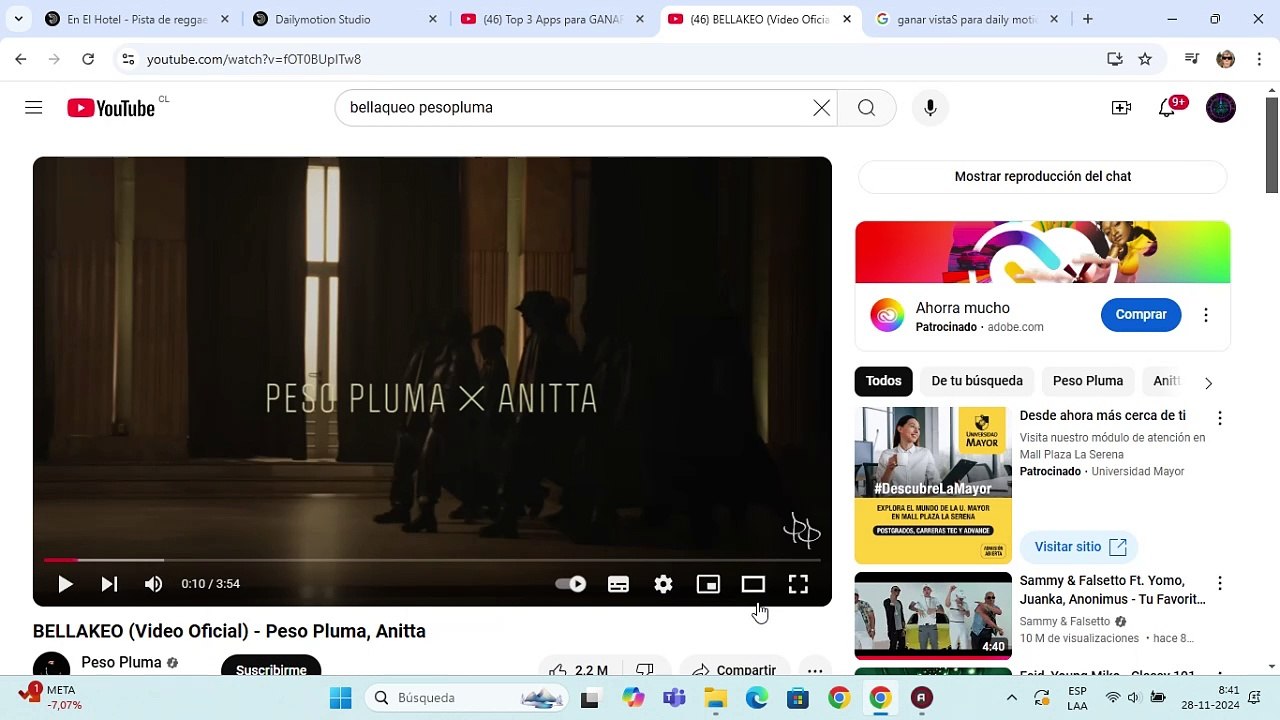Click the Visitar sitio link

[1079, 547]
